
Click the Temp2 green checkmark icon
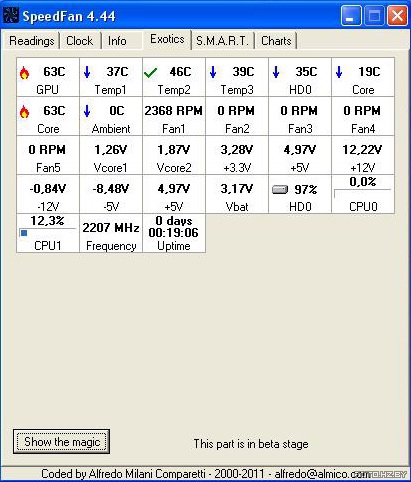(x=150, y=73)
